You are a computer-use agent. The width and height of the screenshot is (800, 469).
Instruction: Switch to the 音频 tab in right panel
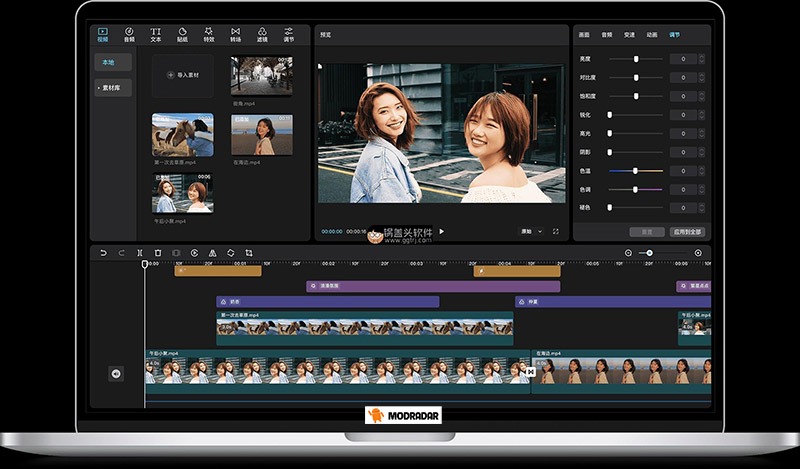point(607,35)
